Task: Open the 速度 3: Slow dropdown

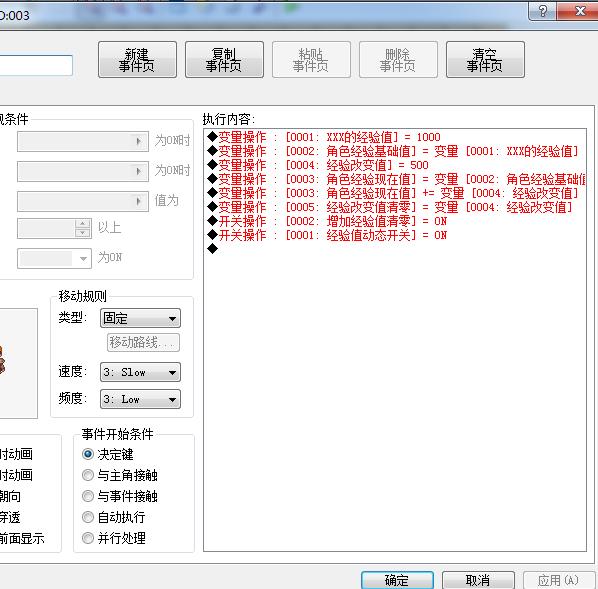Action: click(x=140, y=372)
